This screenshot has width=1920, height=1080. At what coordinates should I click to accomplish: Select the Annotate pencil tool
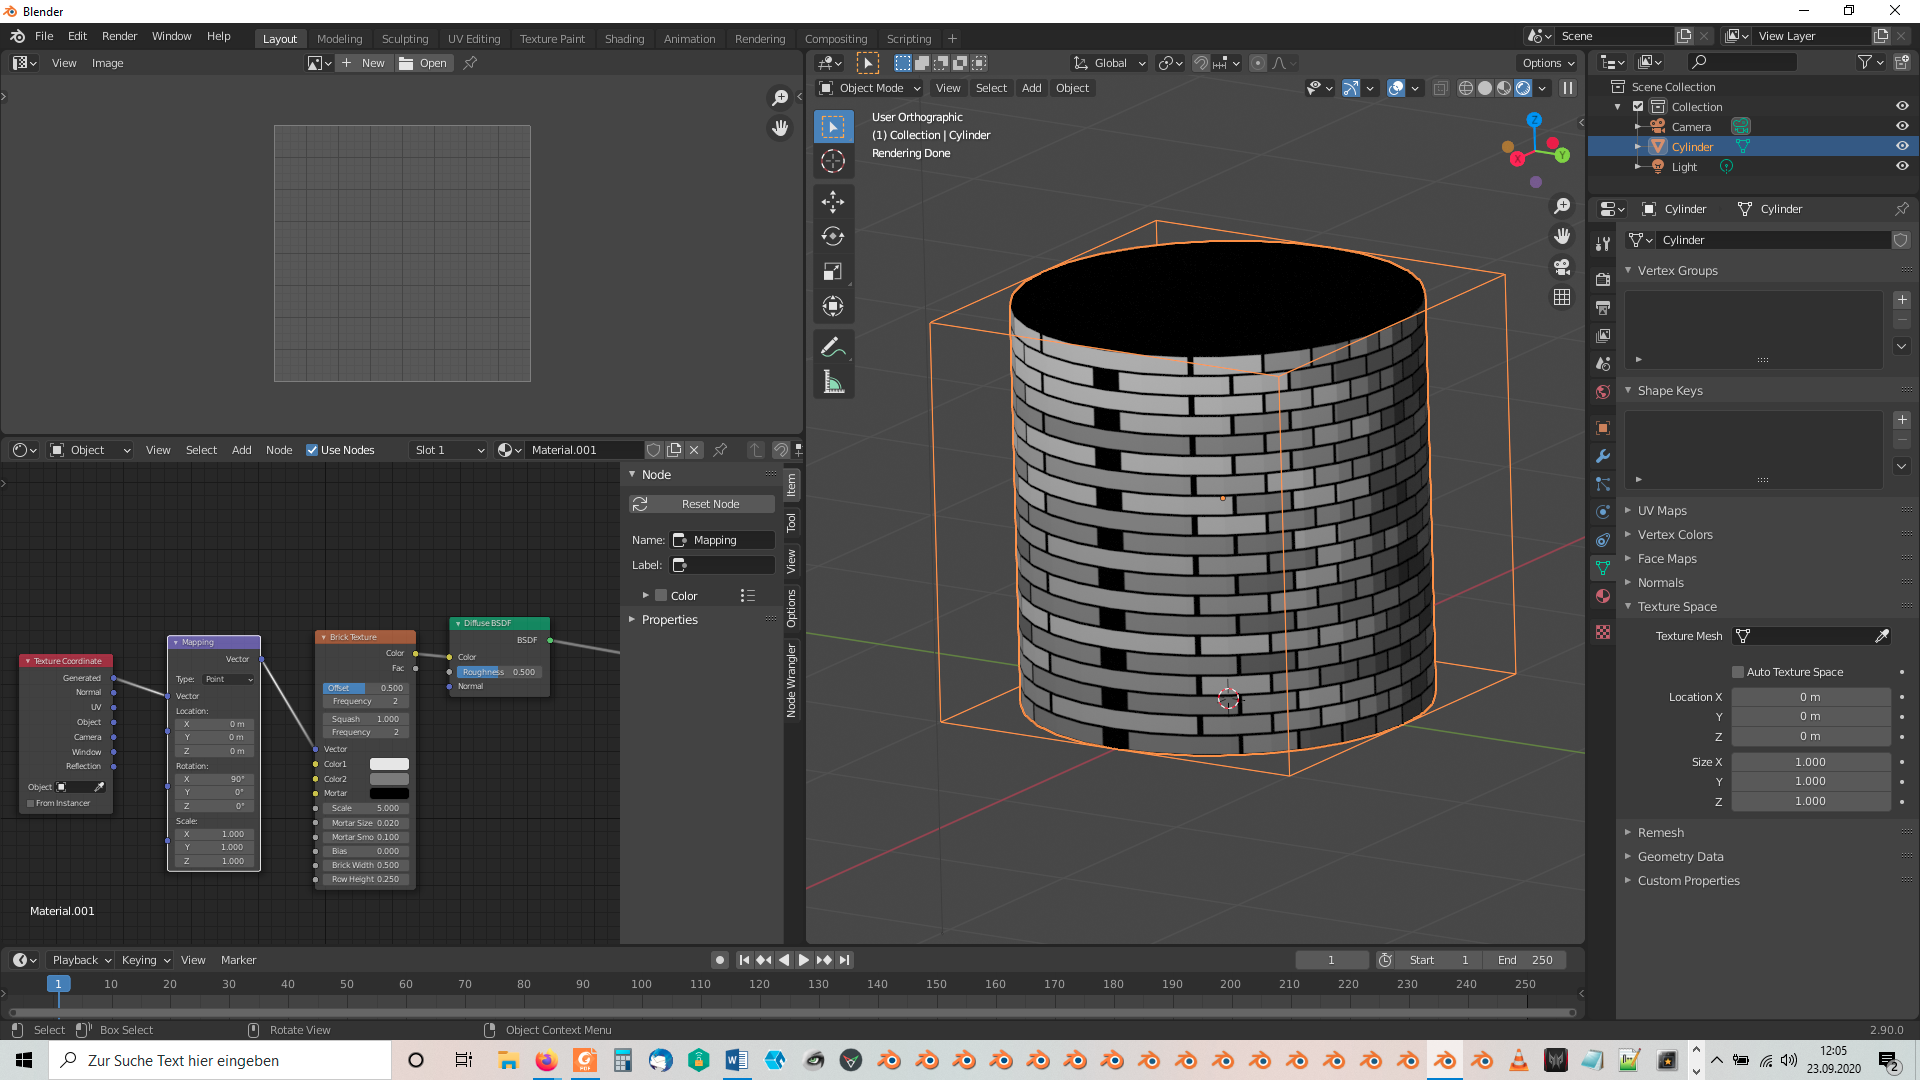point(833,347)
